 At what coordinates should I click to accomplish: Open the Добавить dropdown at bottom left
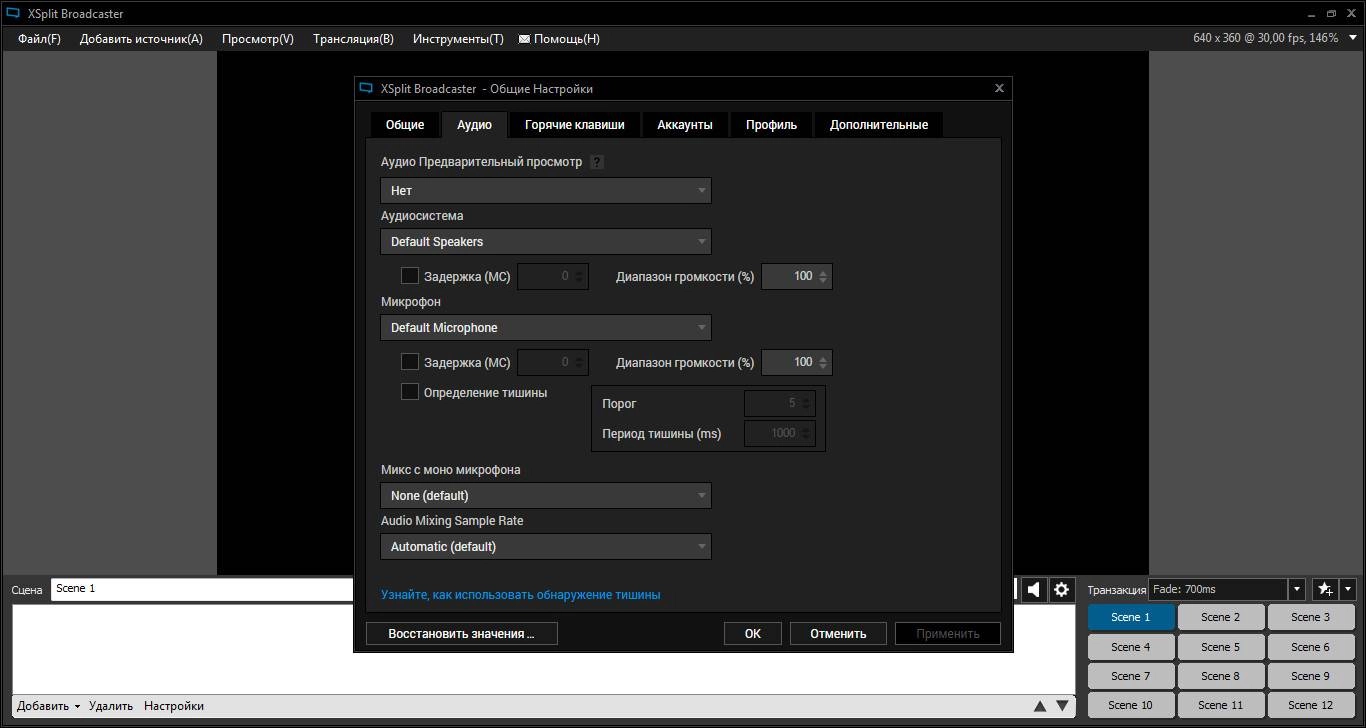click(49, 706)
